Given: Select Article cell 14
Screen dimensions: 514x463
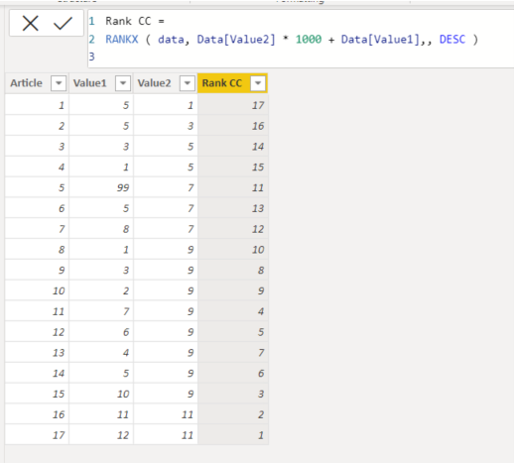Looking at the screenshot, I should click(x=37, y=373).
